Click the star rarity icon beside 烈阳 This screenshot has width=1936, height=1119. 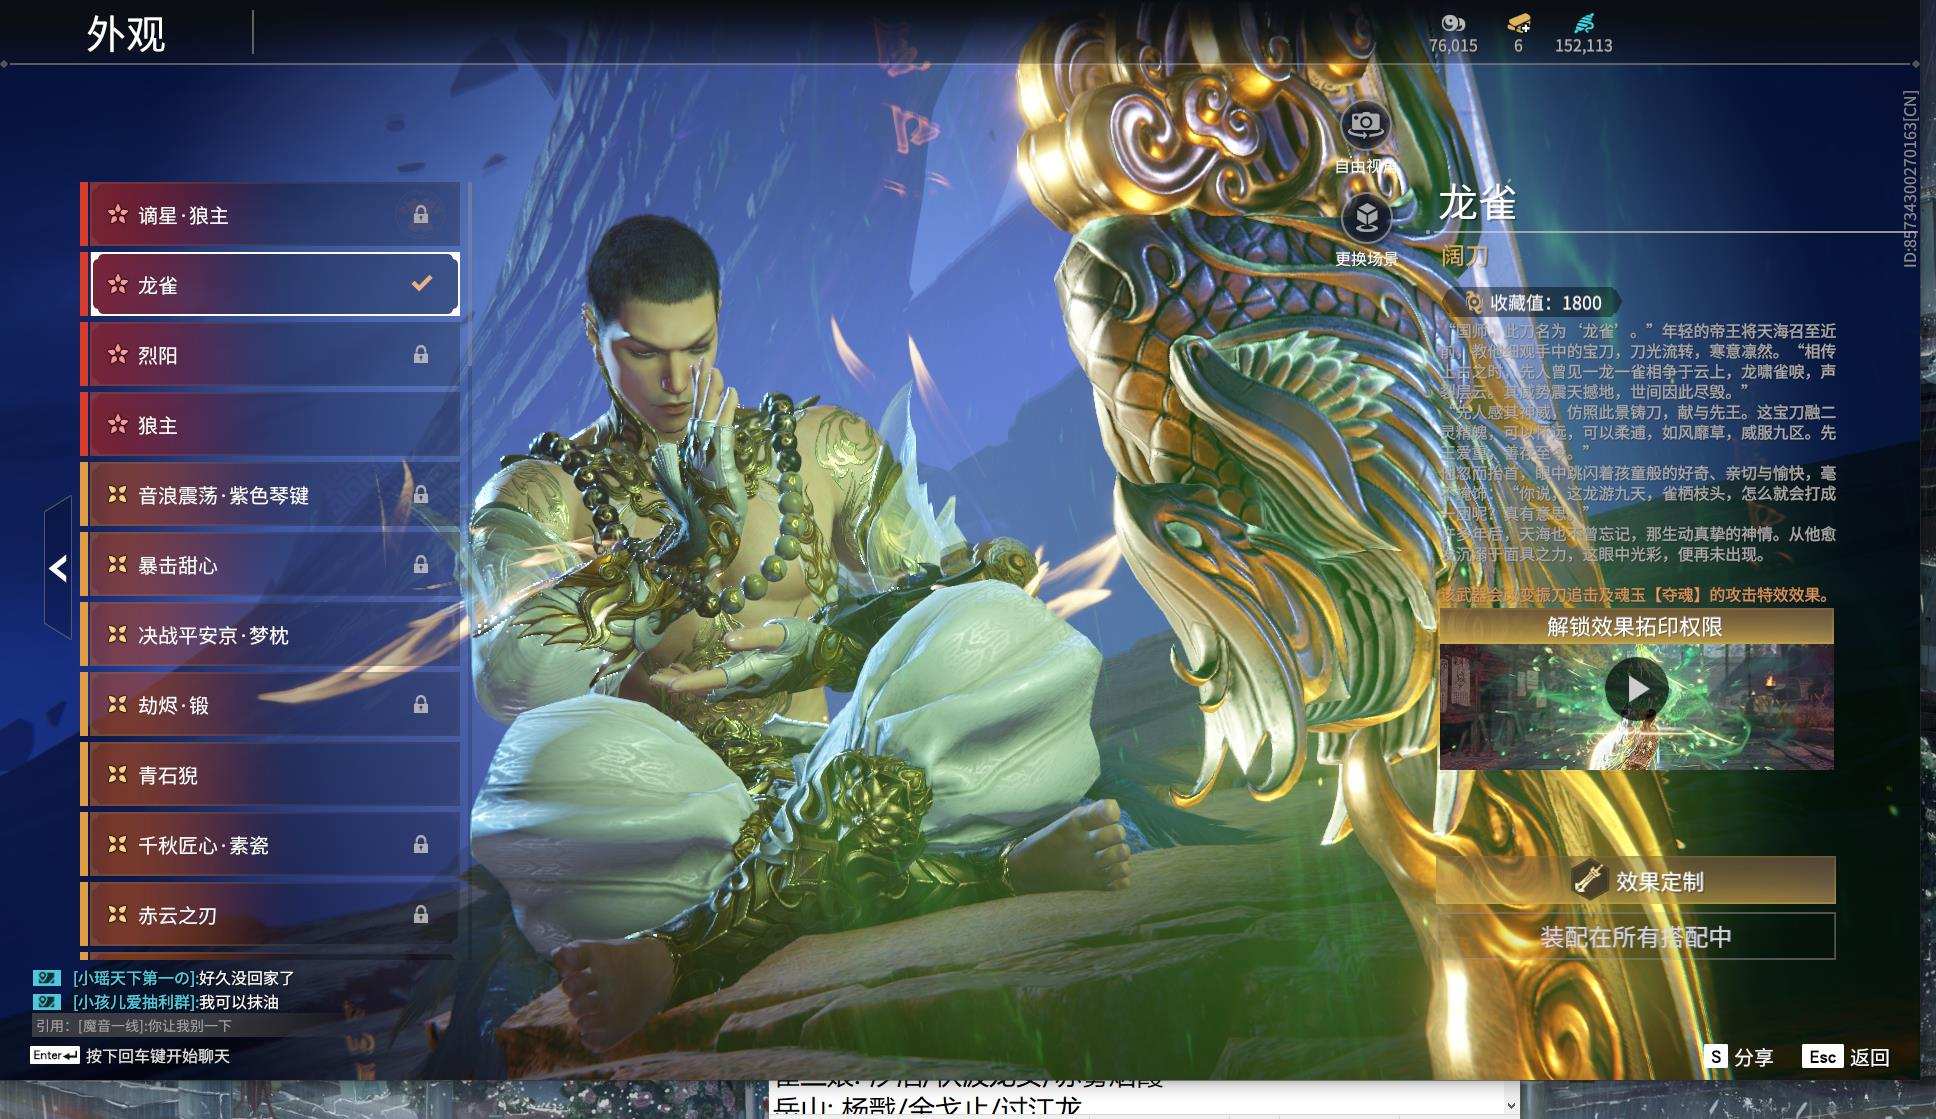click(x=118, y=354)
